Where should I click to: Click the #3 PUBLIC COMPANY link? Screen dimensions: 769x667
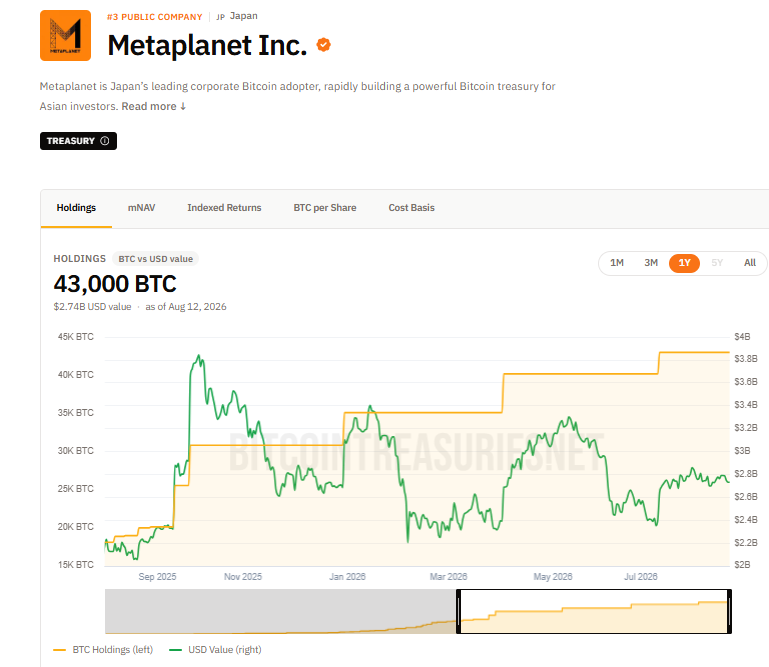click(154, 17)
